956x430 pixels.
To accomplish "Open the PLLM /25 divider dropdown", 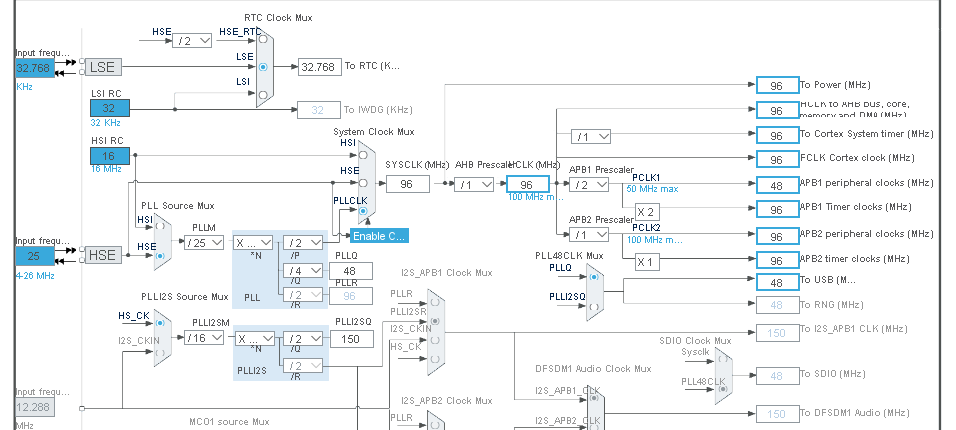I will (x=203, y=243).
